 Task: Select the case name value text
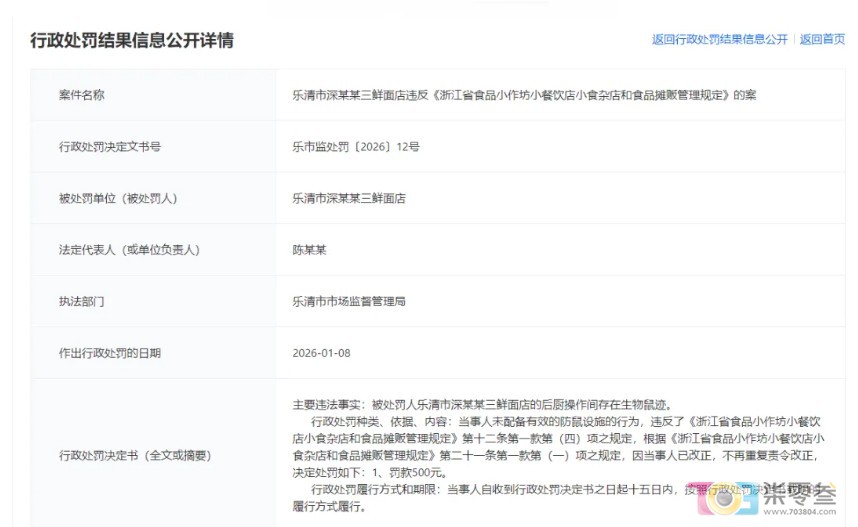524,95
